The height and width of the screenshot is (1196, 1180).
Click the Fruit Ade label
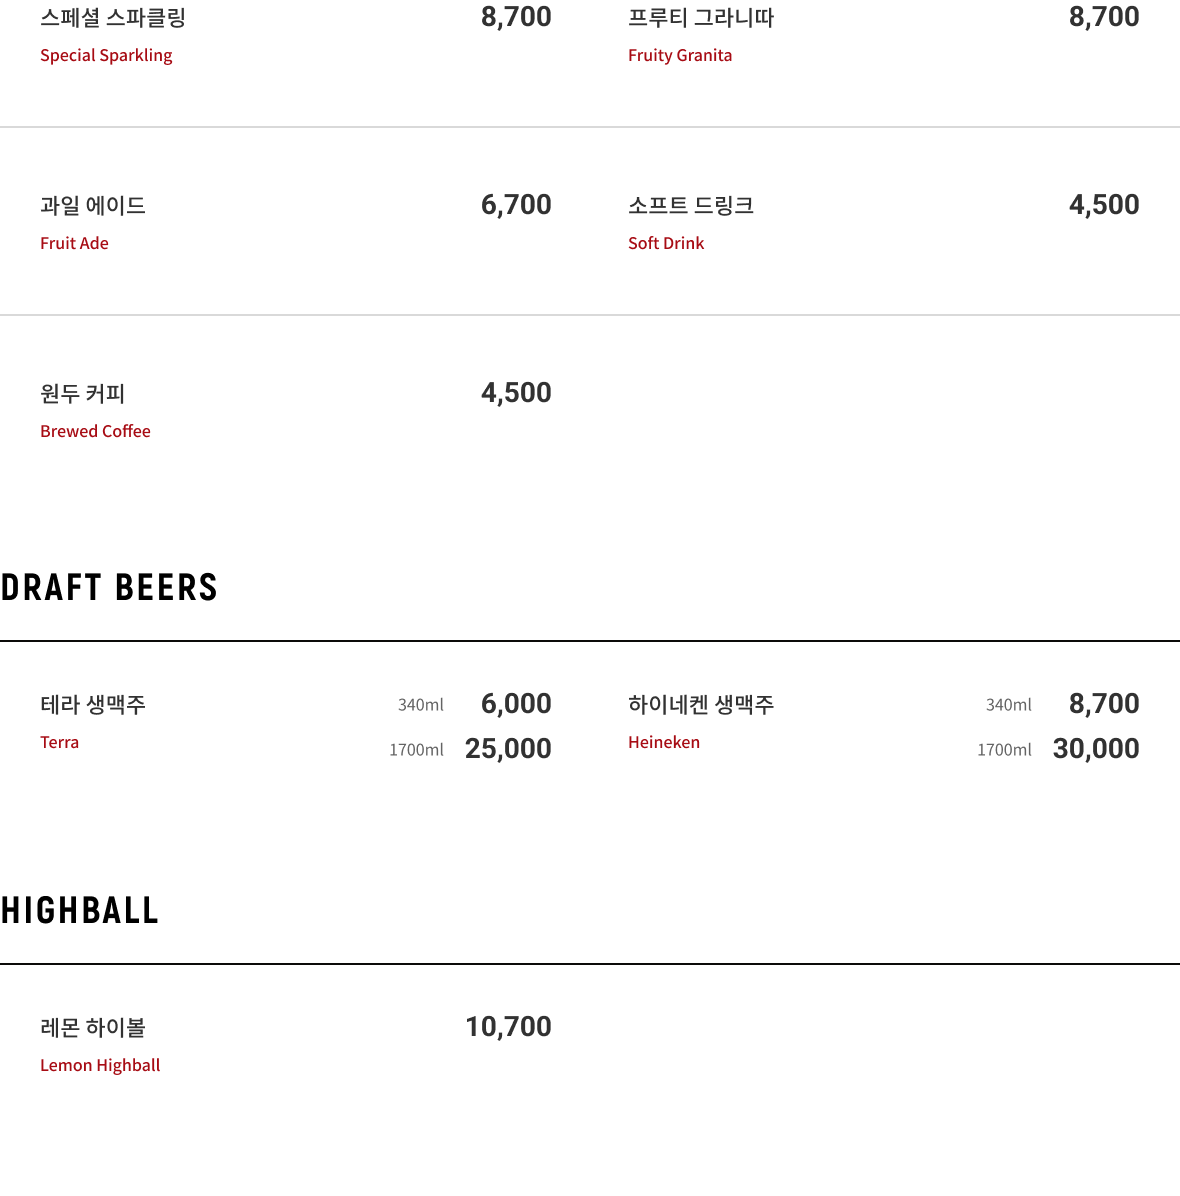[x=74, y=243]
